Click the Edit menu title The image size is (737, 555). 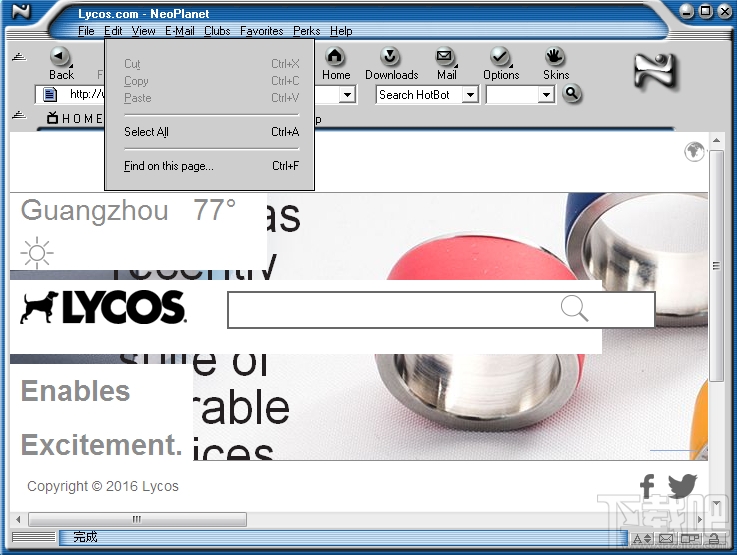113,31
